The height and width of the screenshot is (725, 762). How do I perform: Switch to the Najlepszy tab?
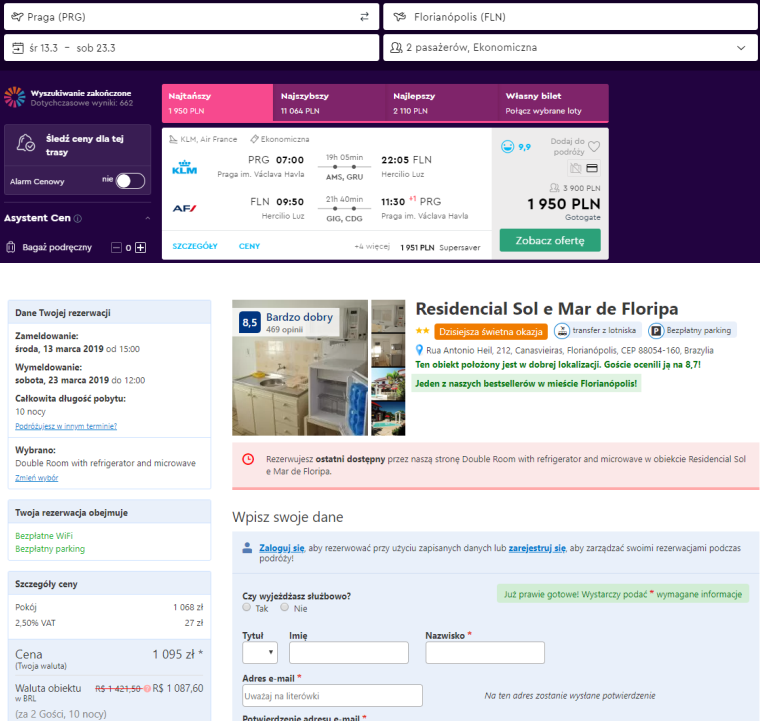[x=440, y=103]
